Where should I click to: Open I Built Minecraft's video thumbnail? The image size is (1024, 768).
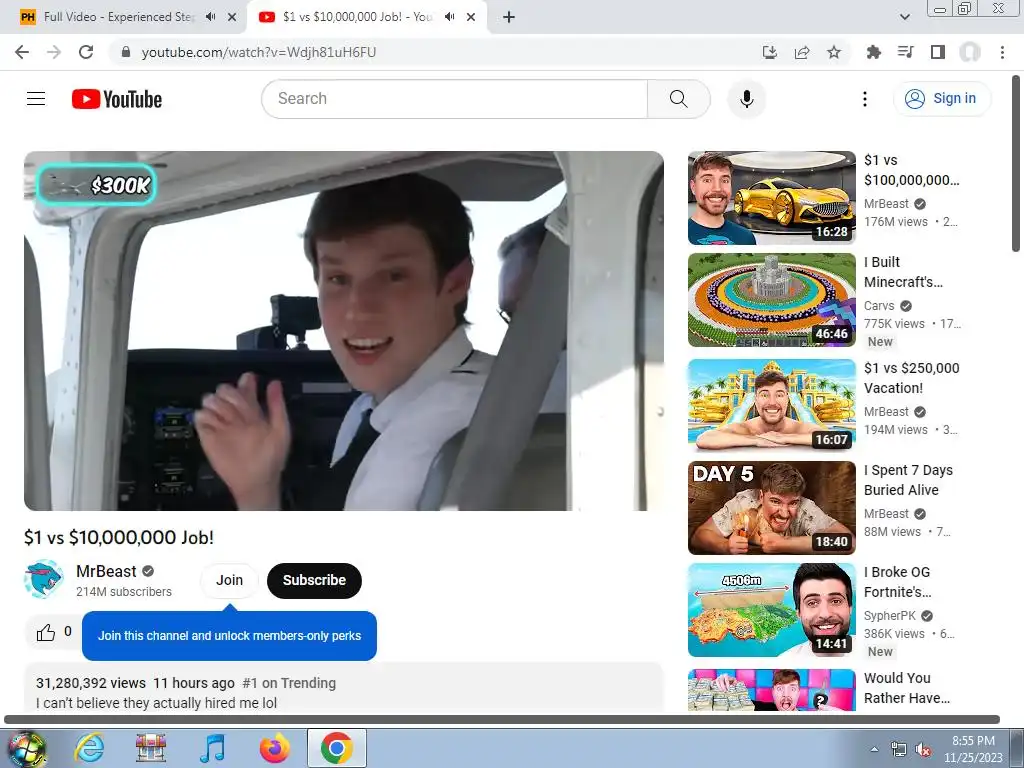(x=771, y=300)
